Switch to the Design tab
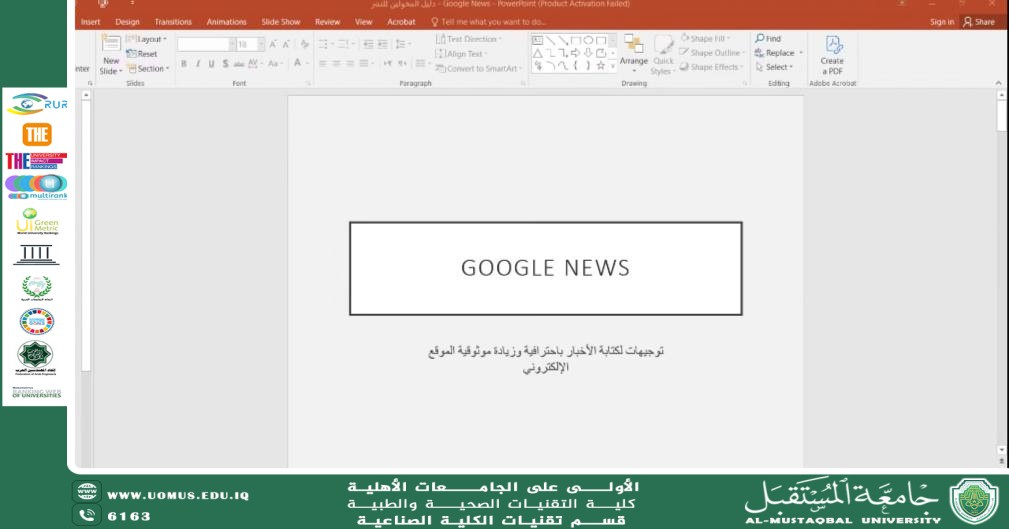 (127, 22)
